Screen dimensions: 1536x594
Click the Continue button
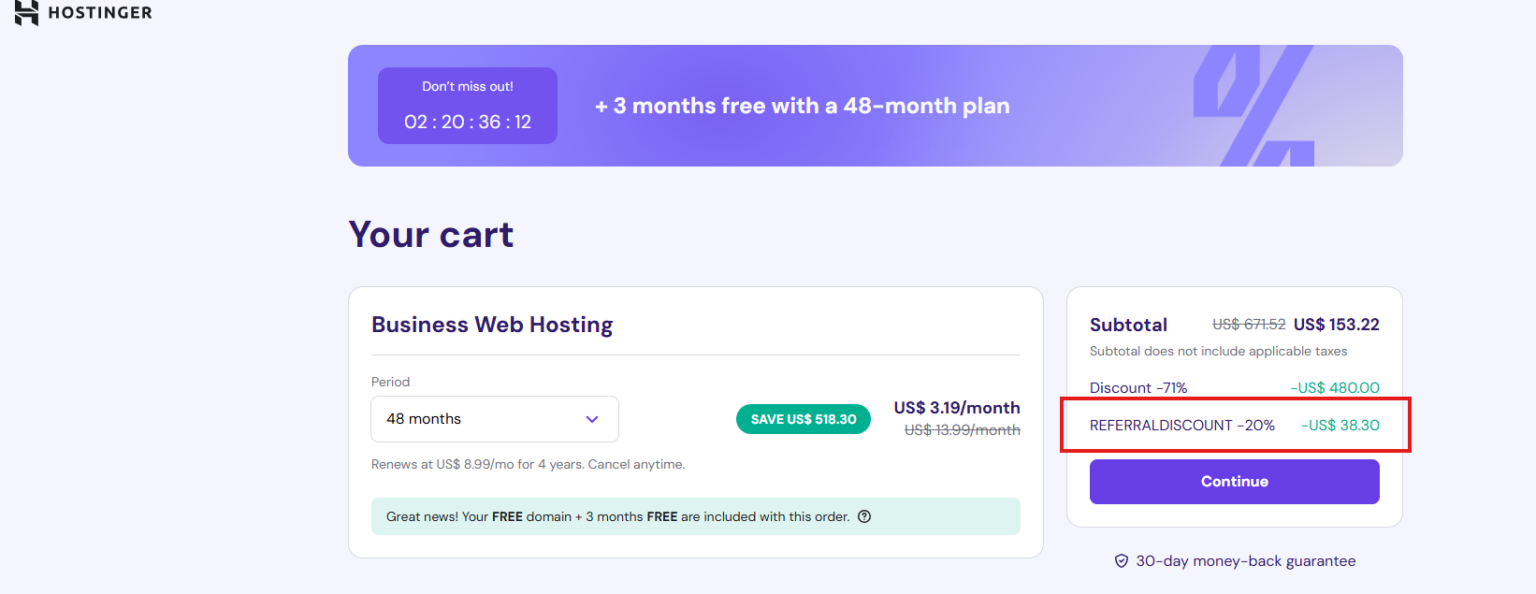[1234, 482]
